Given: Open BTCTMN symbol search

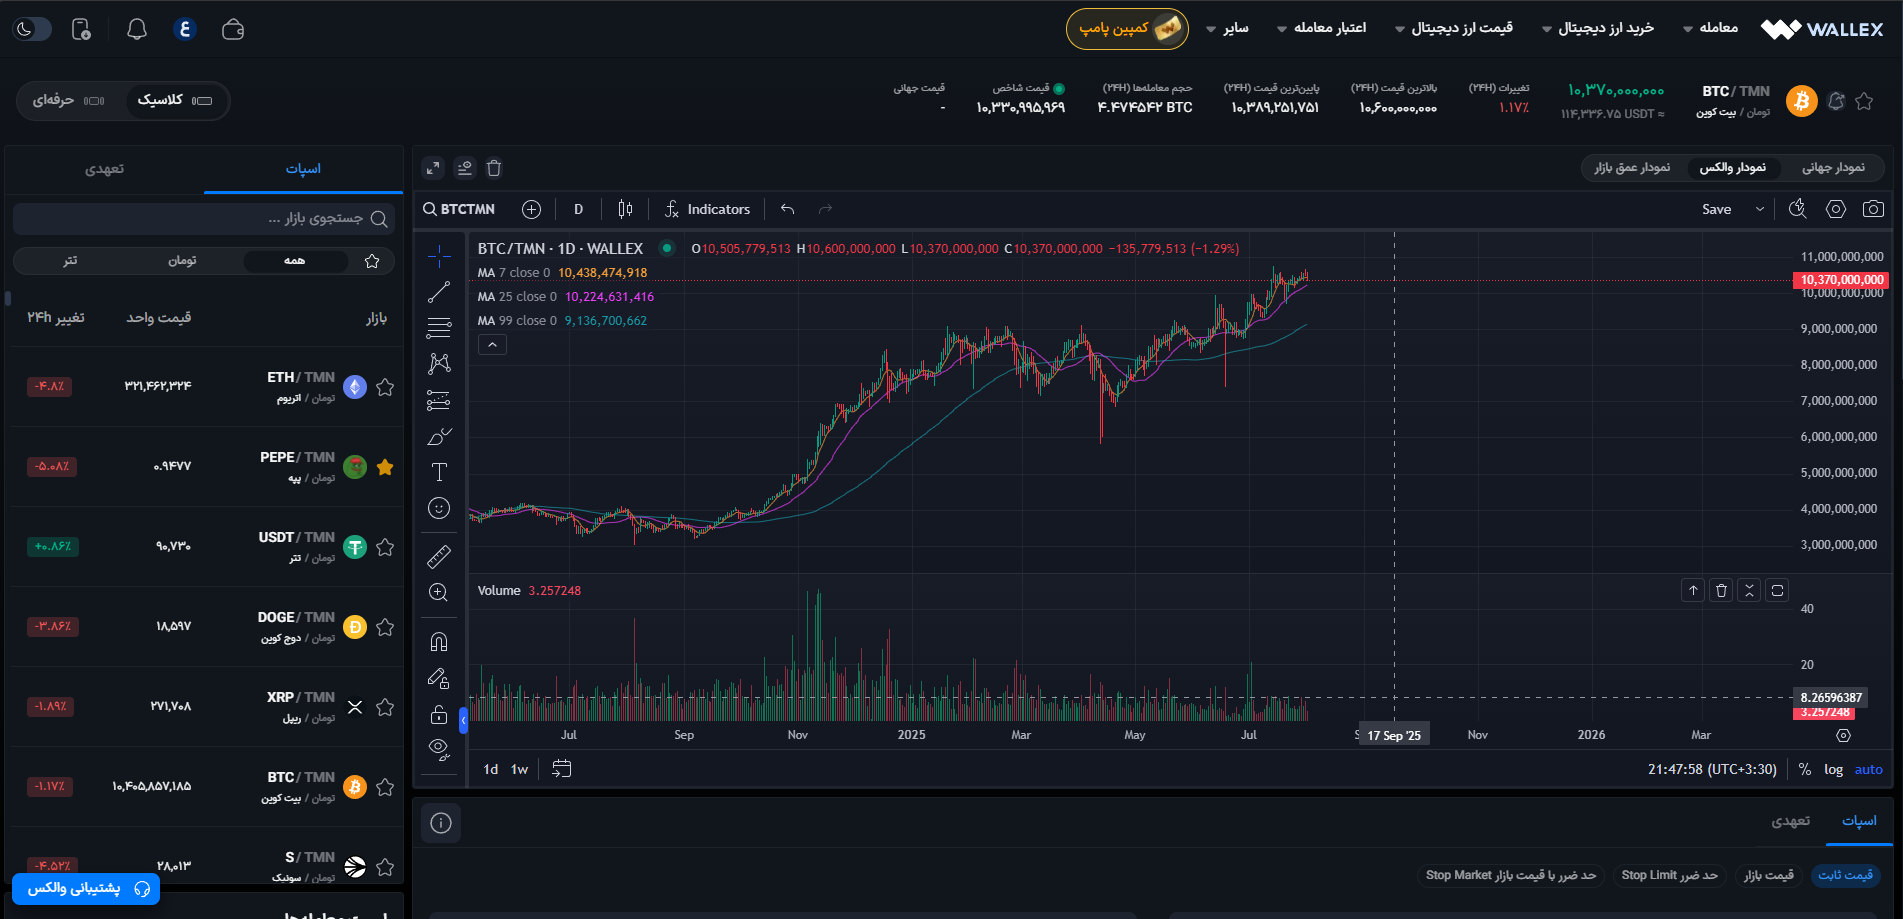Looking at the screenshot, I should (459, 209).
